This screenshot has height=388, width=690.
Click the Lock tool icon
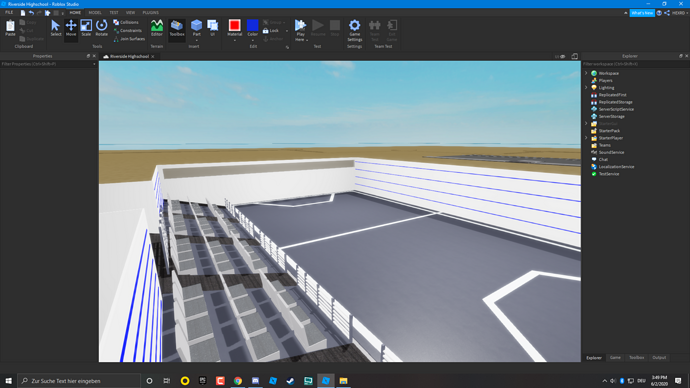click(266, 31)
